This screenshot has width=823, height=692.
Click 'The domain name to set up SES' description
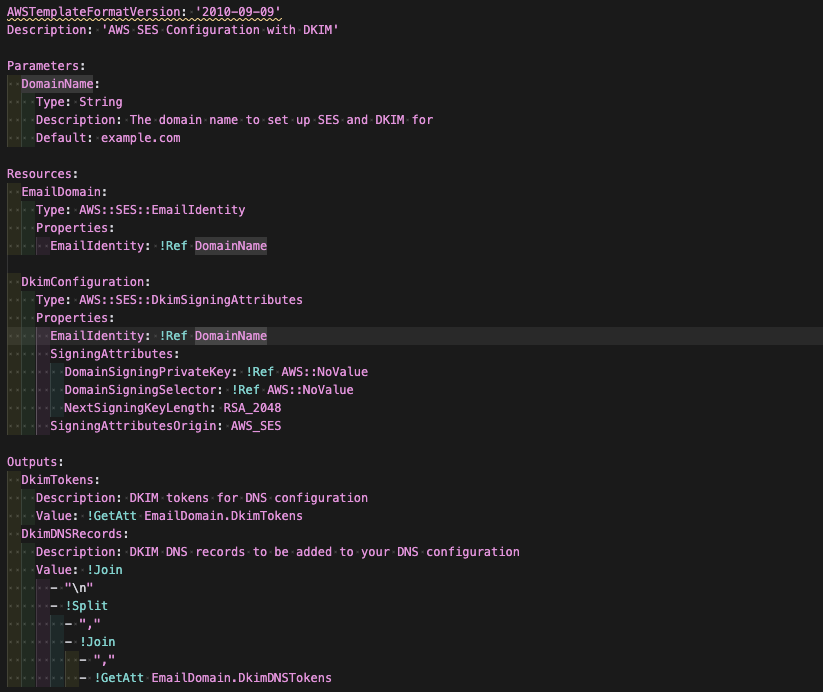(281, 120)
